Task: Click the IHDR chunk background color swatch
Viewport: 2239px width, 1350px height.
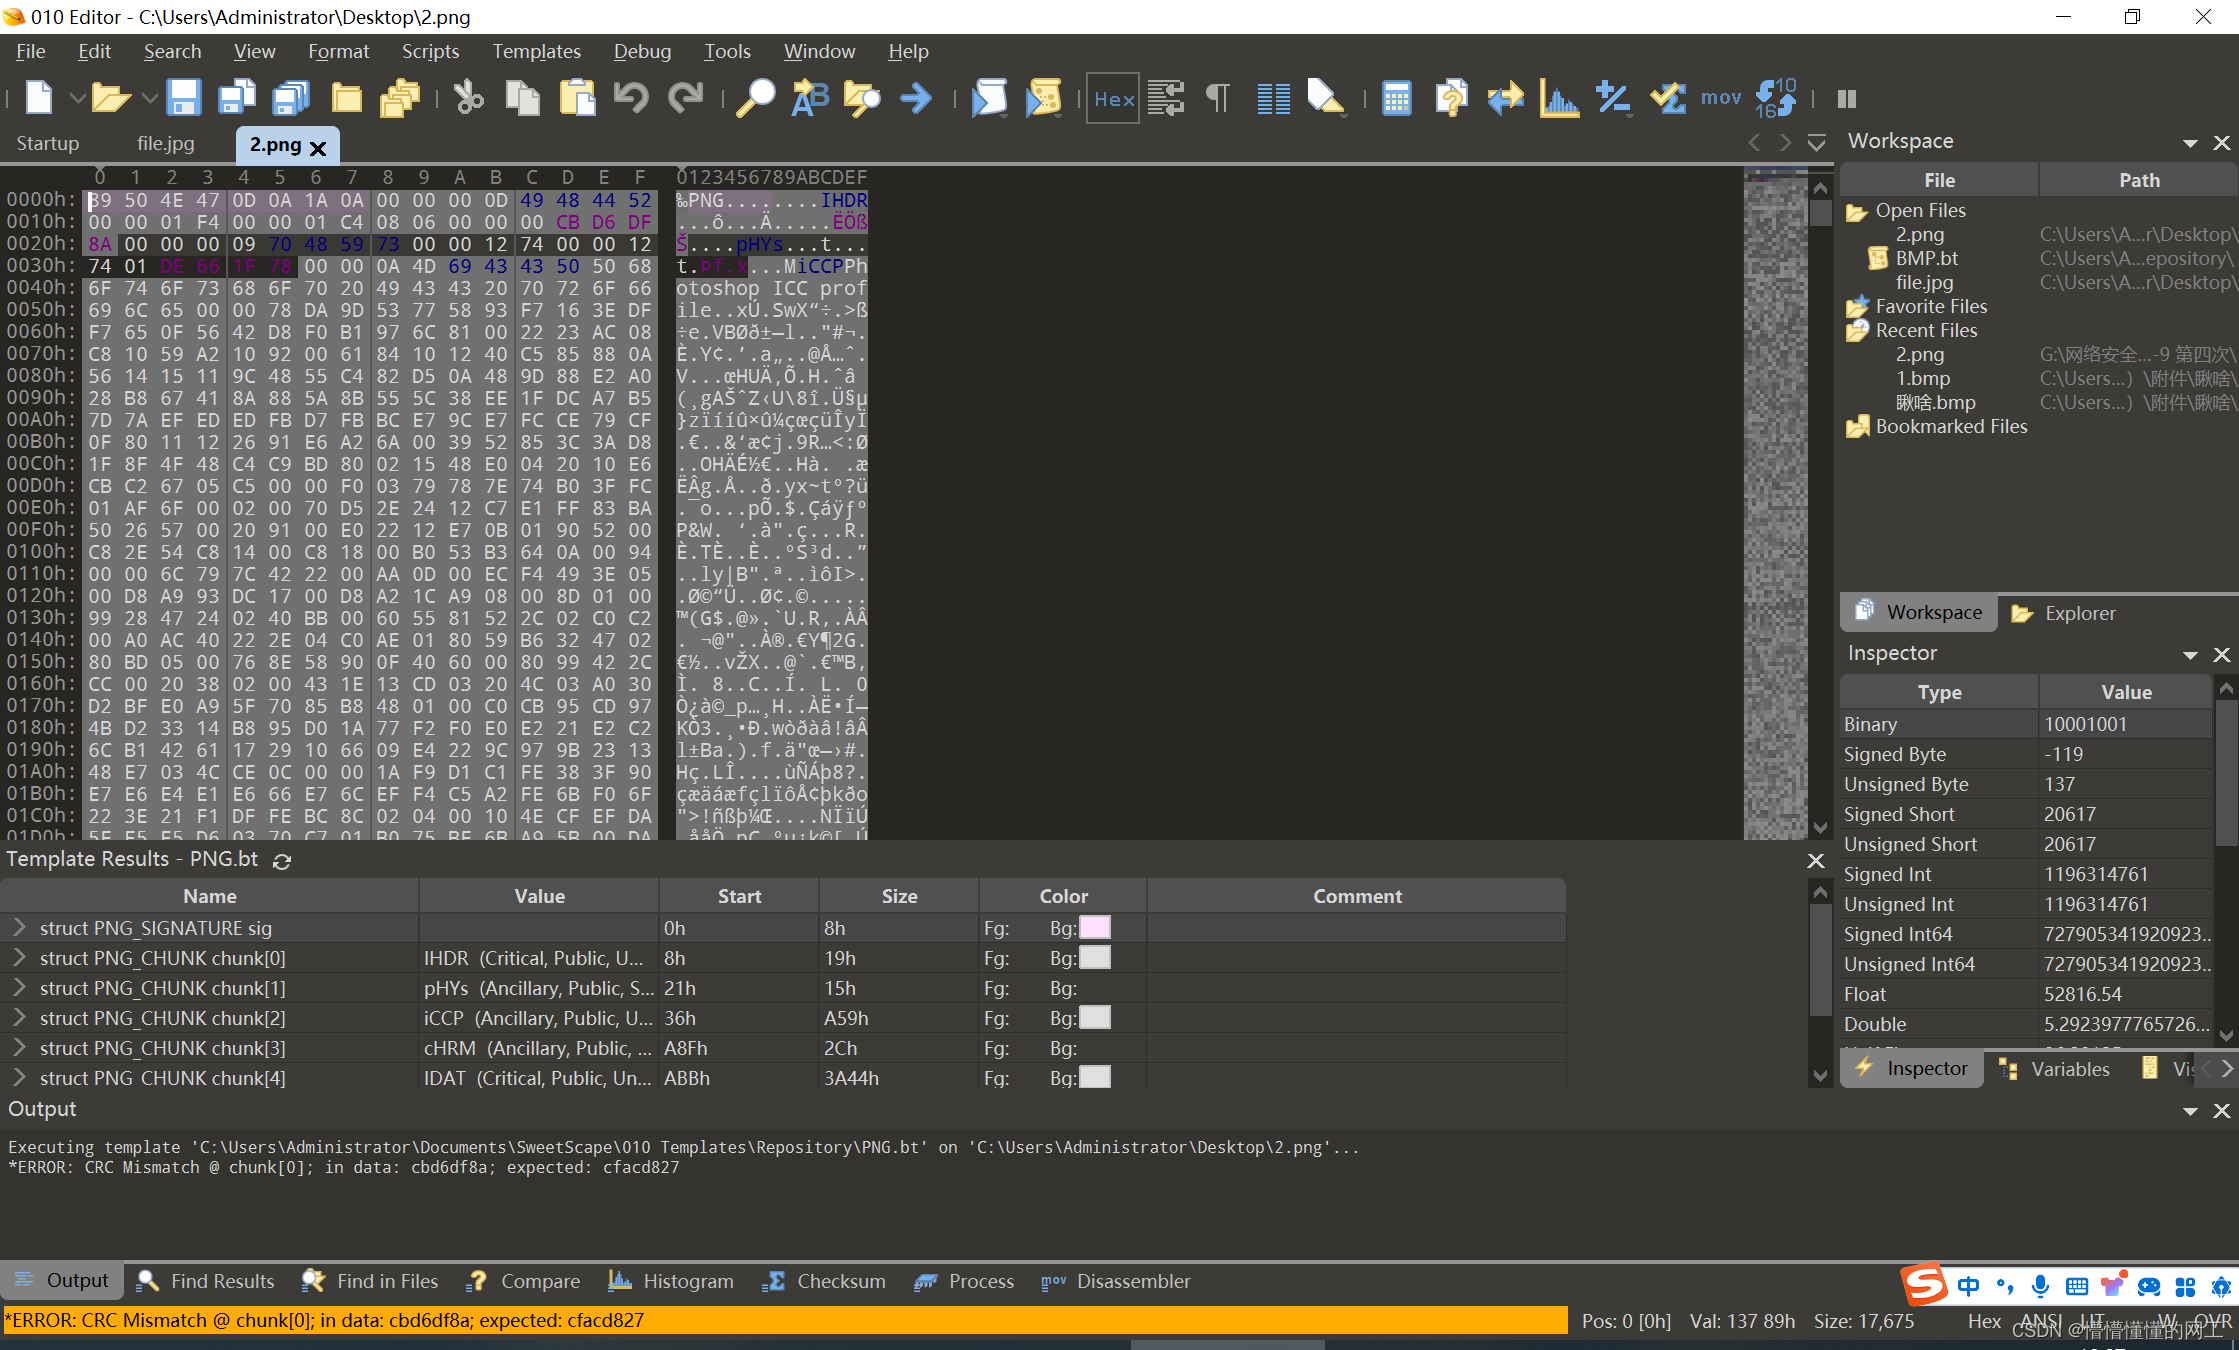Action: [x=1095, y=958]
